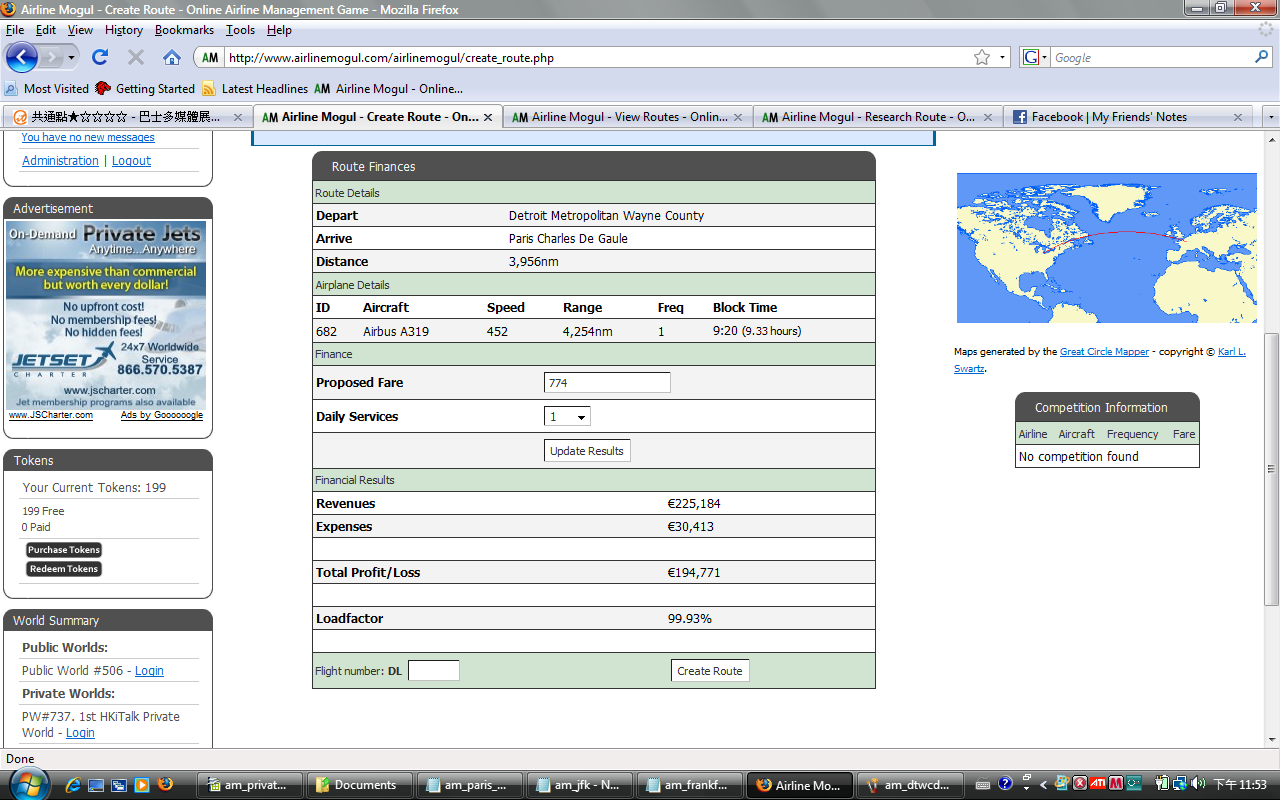1280x800 pixels.
Task: Open the Tools menu
Action: 240,30
